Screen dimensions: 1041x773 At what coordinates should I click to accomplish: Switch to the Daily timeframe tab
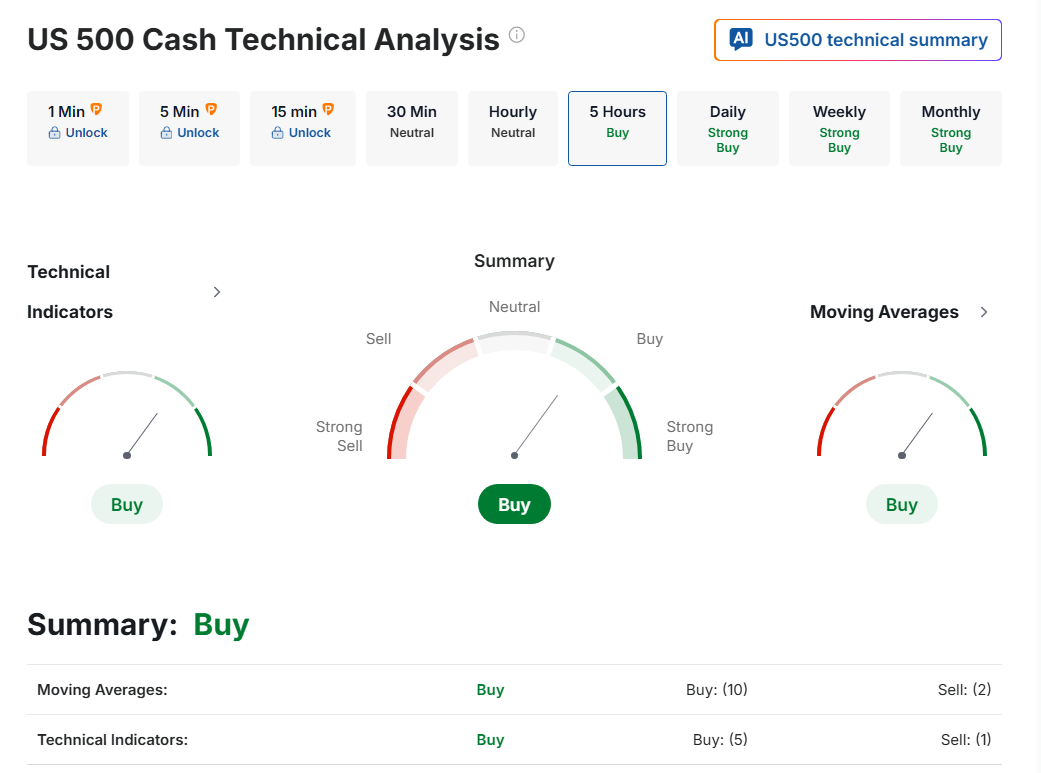(728, 128)
